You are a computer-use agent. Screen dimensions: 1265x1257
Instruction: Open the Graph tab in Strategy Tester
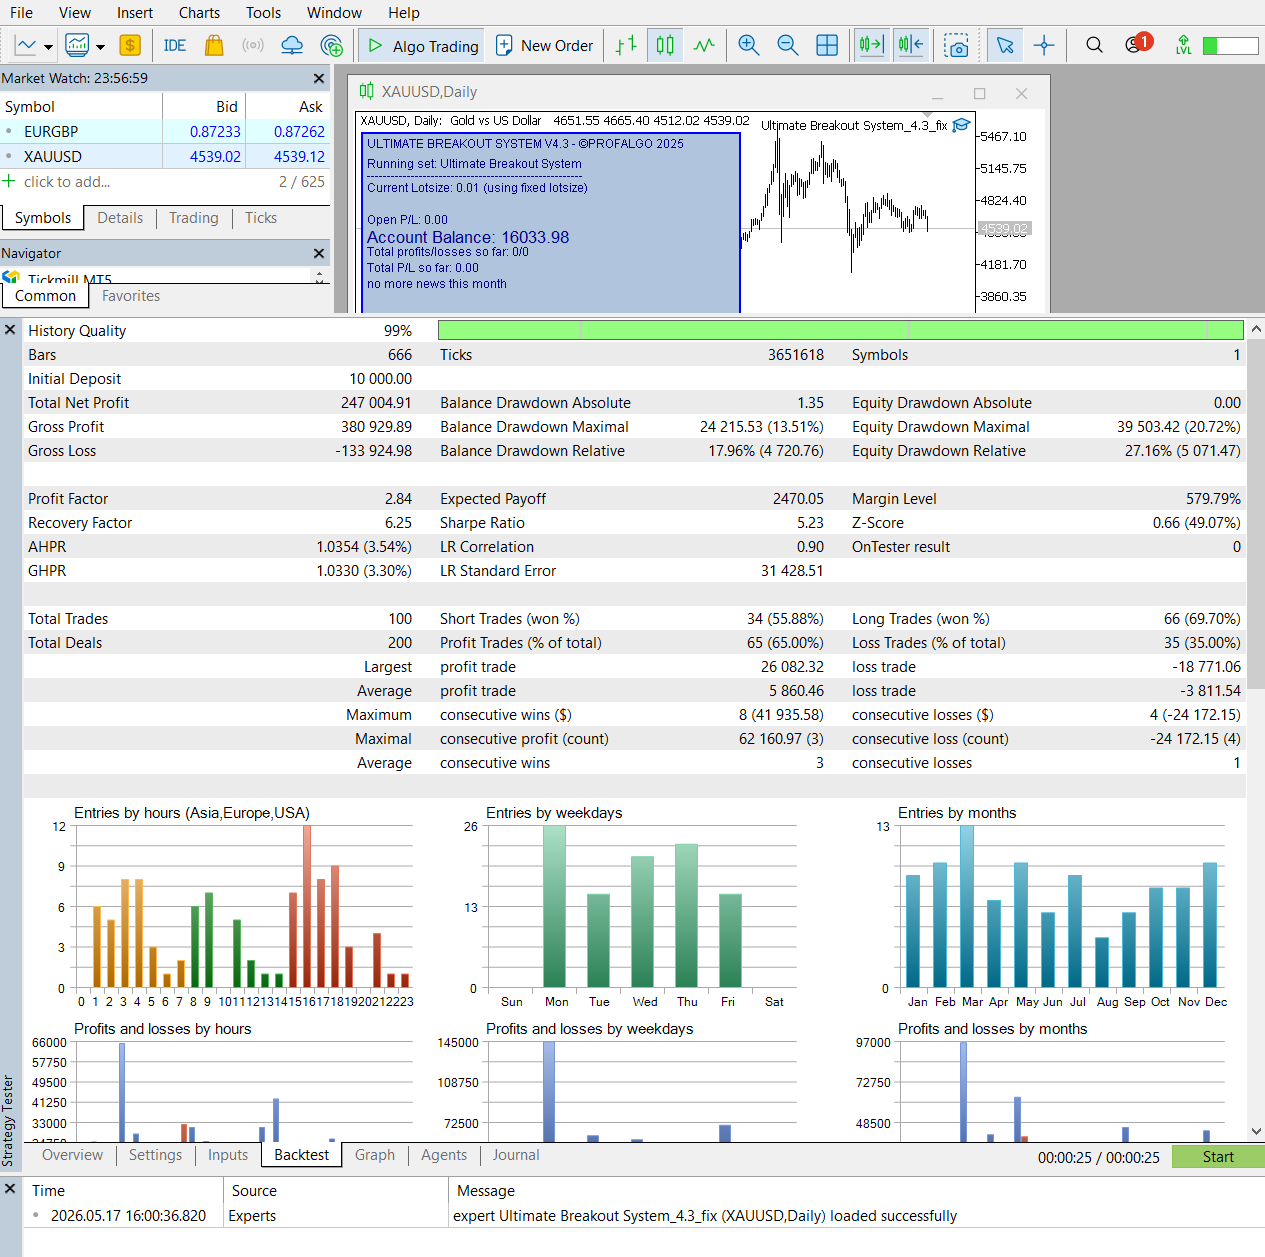coord(375,1155)
